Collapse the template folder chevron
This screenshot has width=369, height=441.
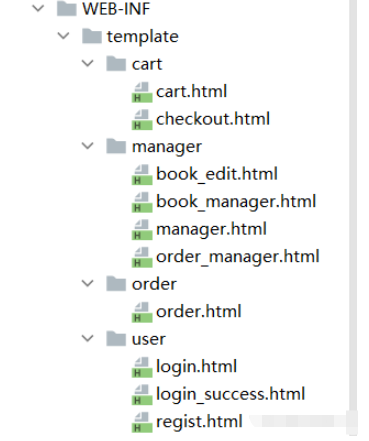[x=63, y=35]
